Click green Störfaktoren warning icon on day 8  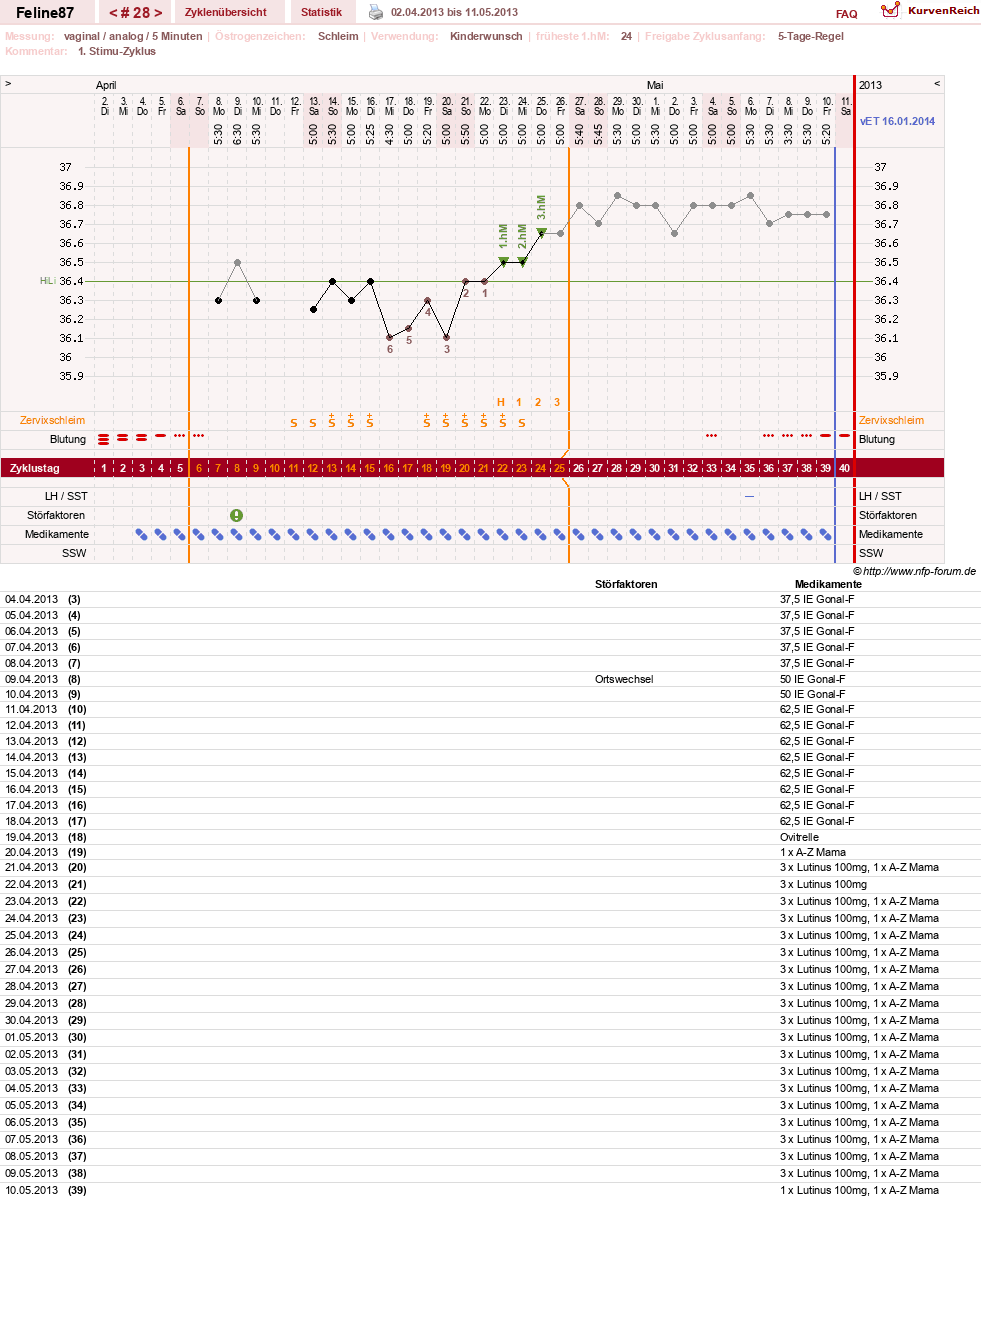coord(236,515)
